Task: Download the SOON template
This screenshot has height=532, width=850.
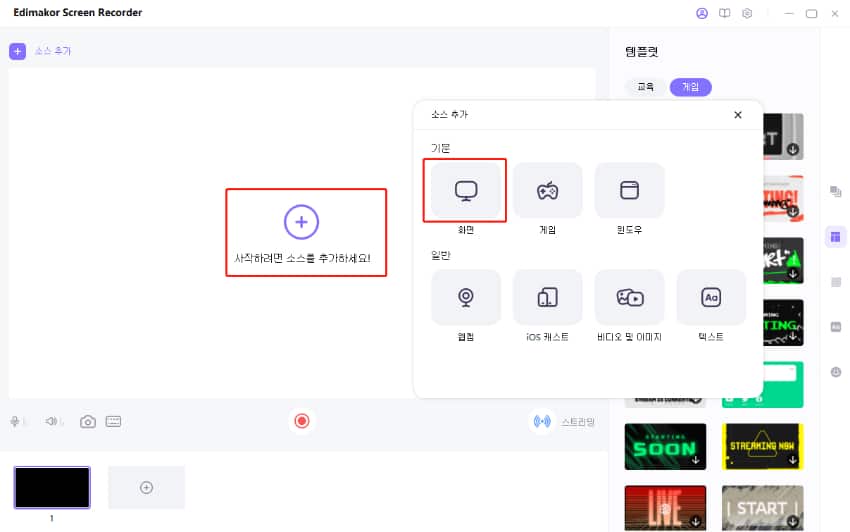Action: click(696, 460)
